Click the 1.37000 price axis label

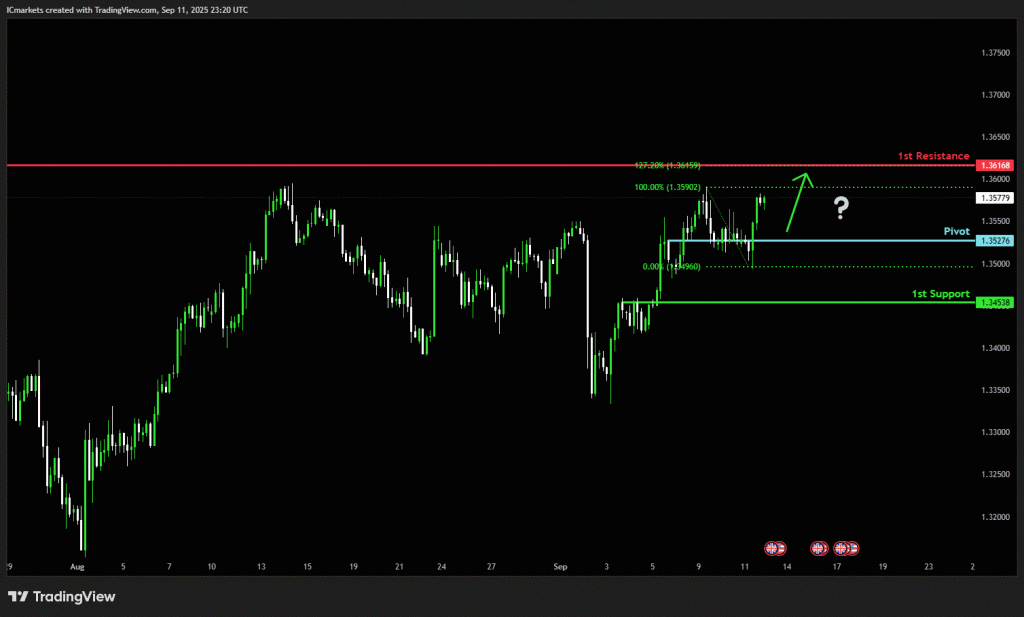(995, 95)
